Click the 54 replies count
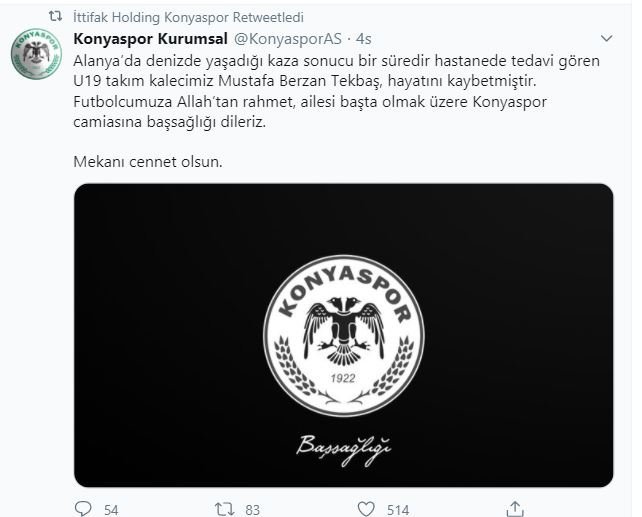 (111, 510)
